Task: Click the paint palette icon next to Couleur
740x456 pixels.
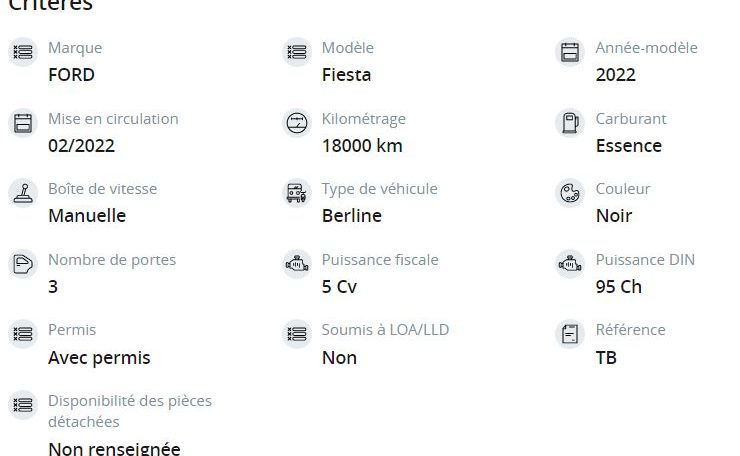Action: [x=570, y=193]
